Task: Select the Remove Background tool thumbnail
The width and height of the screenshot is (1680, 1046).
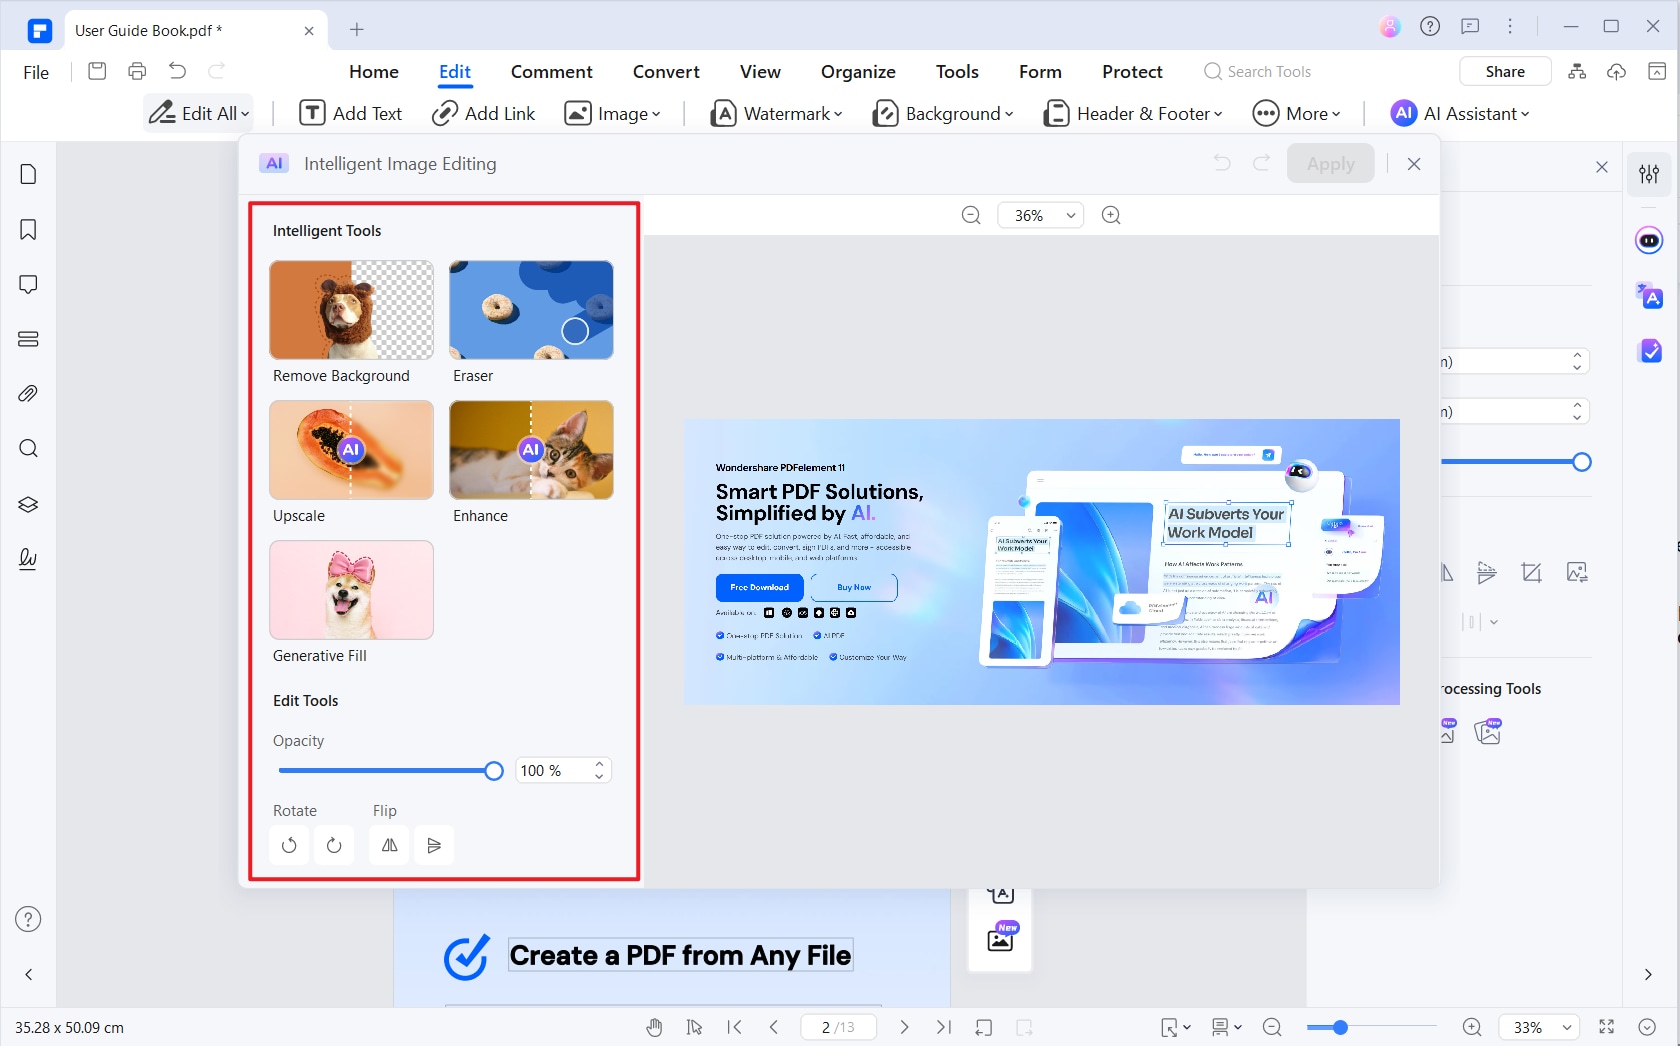Action: (x=351, y=310)
